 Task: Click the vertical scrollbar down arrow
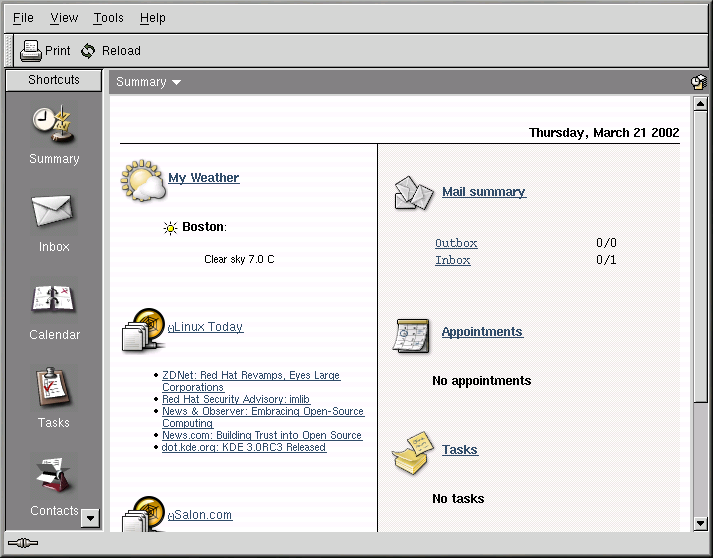pos(699,523)
